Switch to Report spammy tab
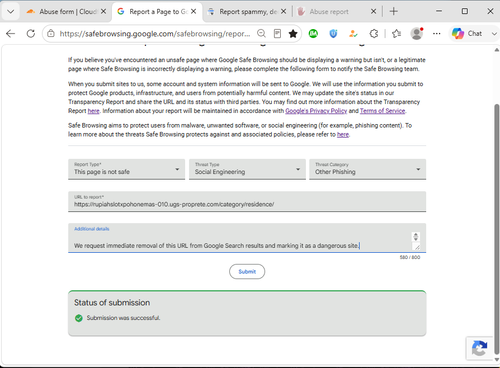This screenshot has height=368, width=500. 247,12
